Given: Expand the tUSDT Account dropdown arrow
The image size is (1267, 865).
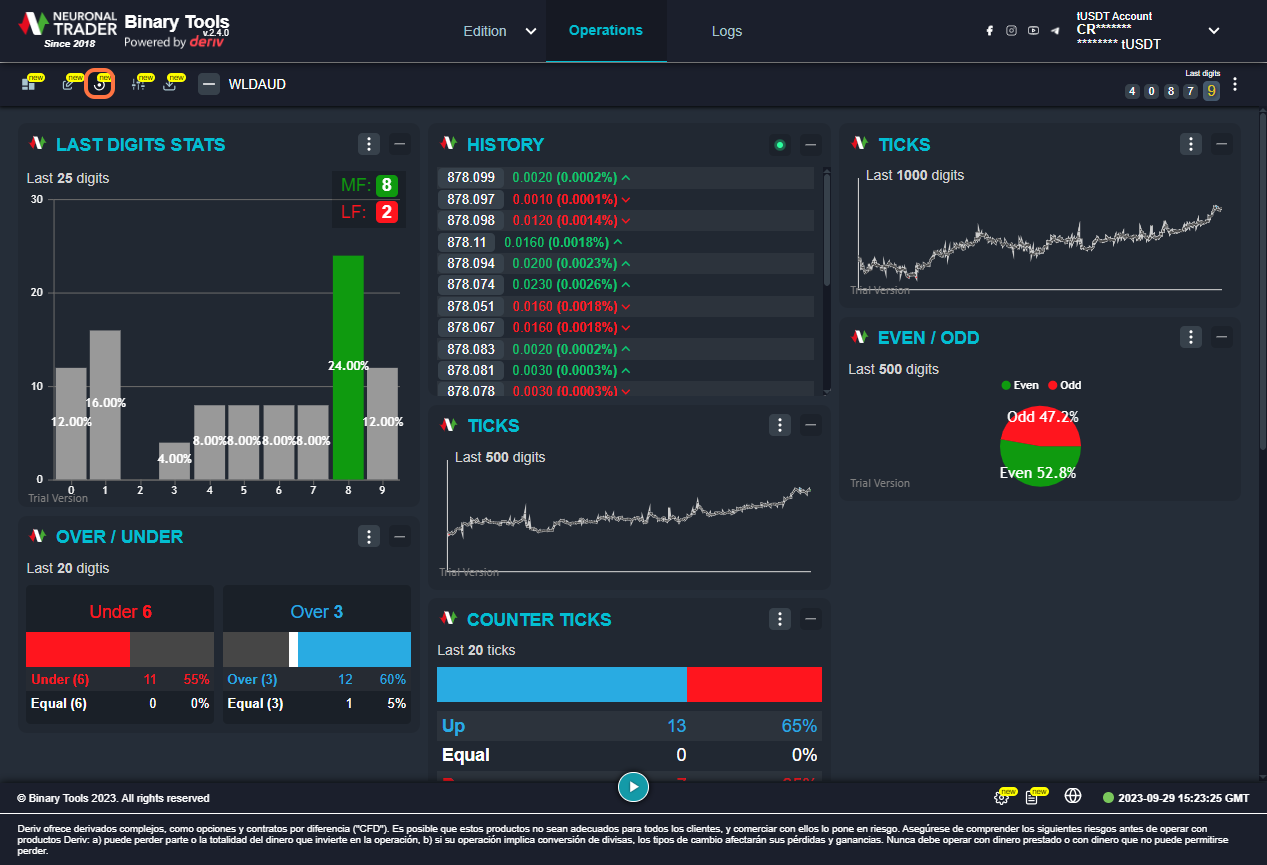Looking at the screenshot, I should tap(1214, 31).
